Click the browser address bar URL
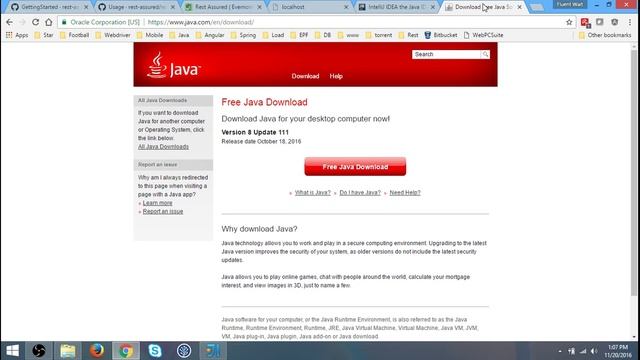This screenshot has height=360, width=640. (x=201, y=22)
